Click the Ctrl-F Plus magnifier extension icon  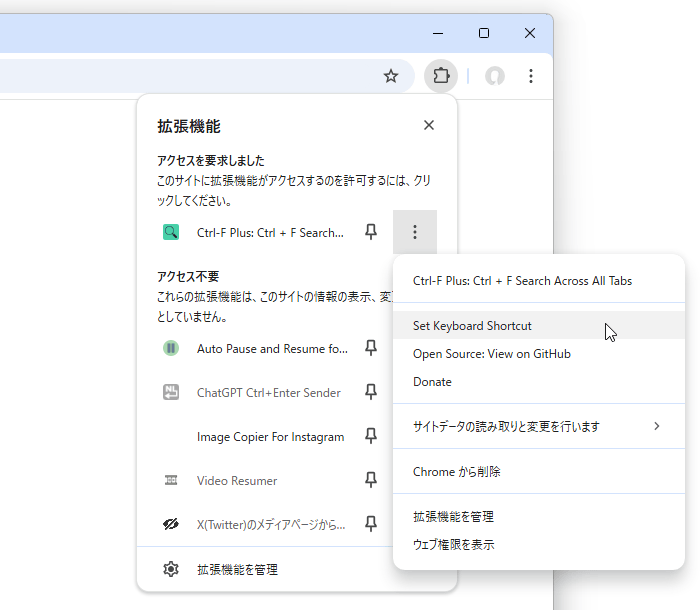(171, 232)
